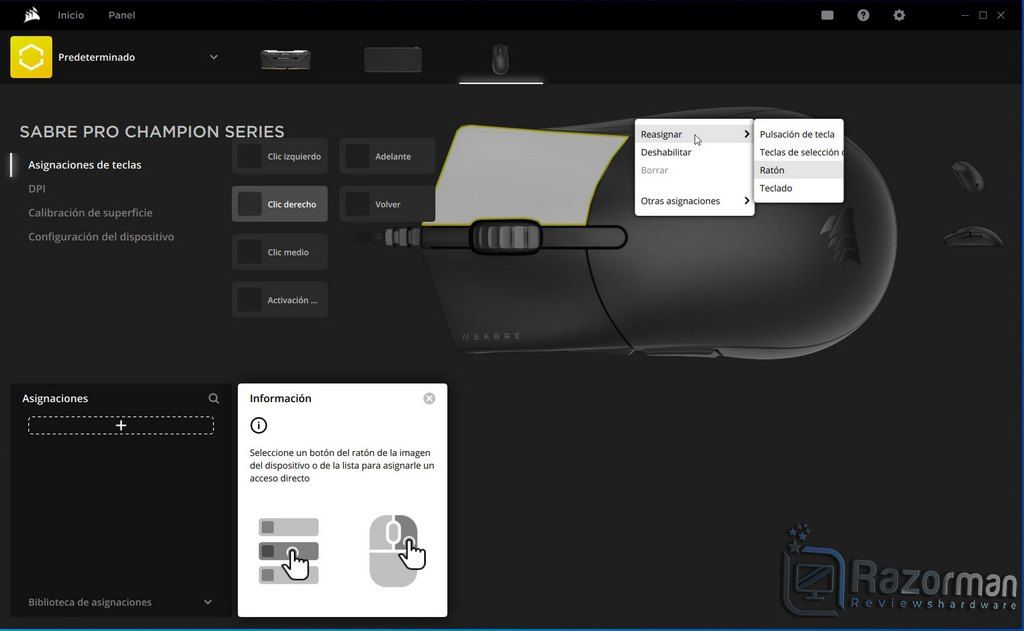This screenshot has height=631, width=1024.
Task: Choose Reasignar in the context menu
Action: click(694, 134)
